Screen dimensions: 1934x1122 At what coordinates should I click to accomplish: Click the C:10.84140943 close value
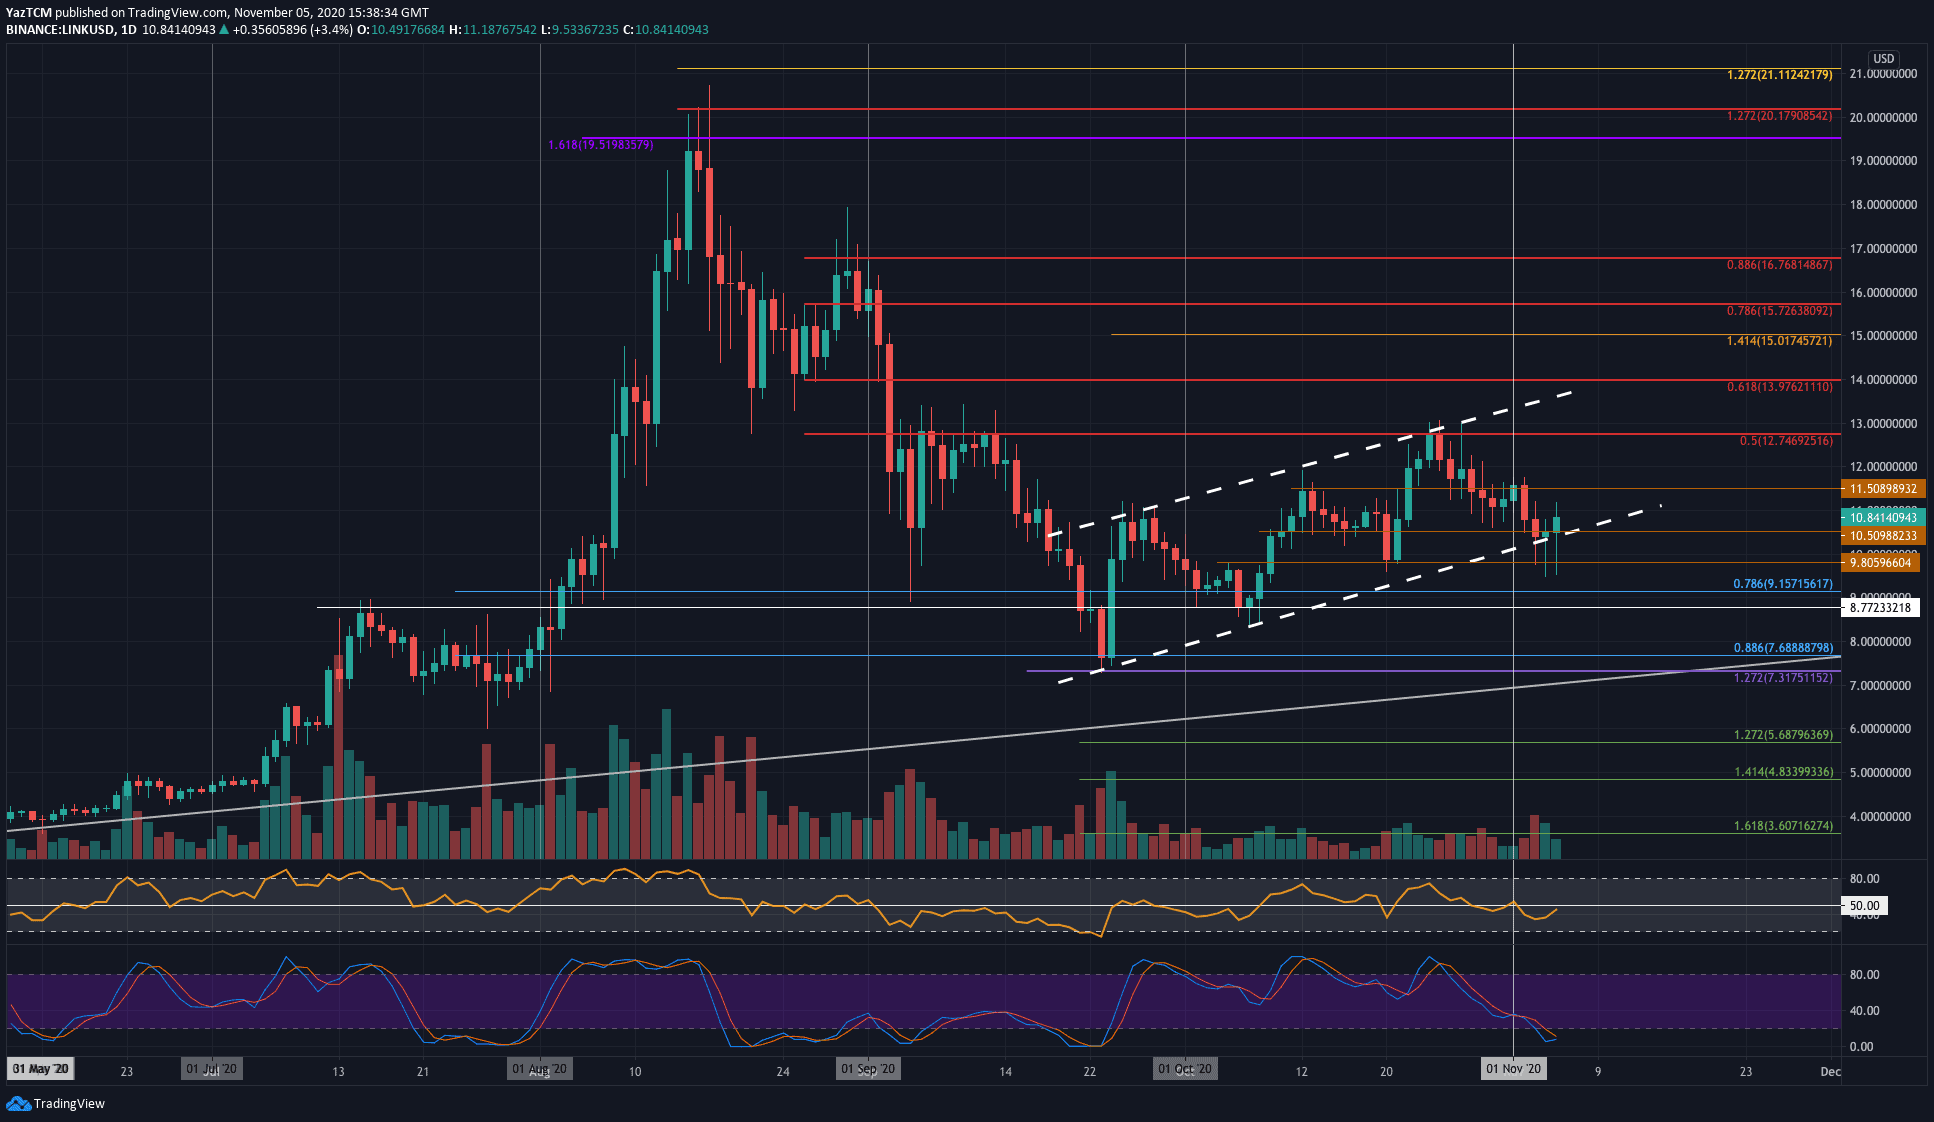click(665, 30)
